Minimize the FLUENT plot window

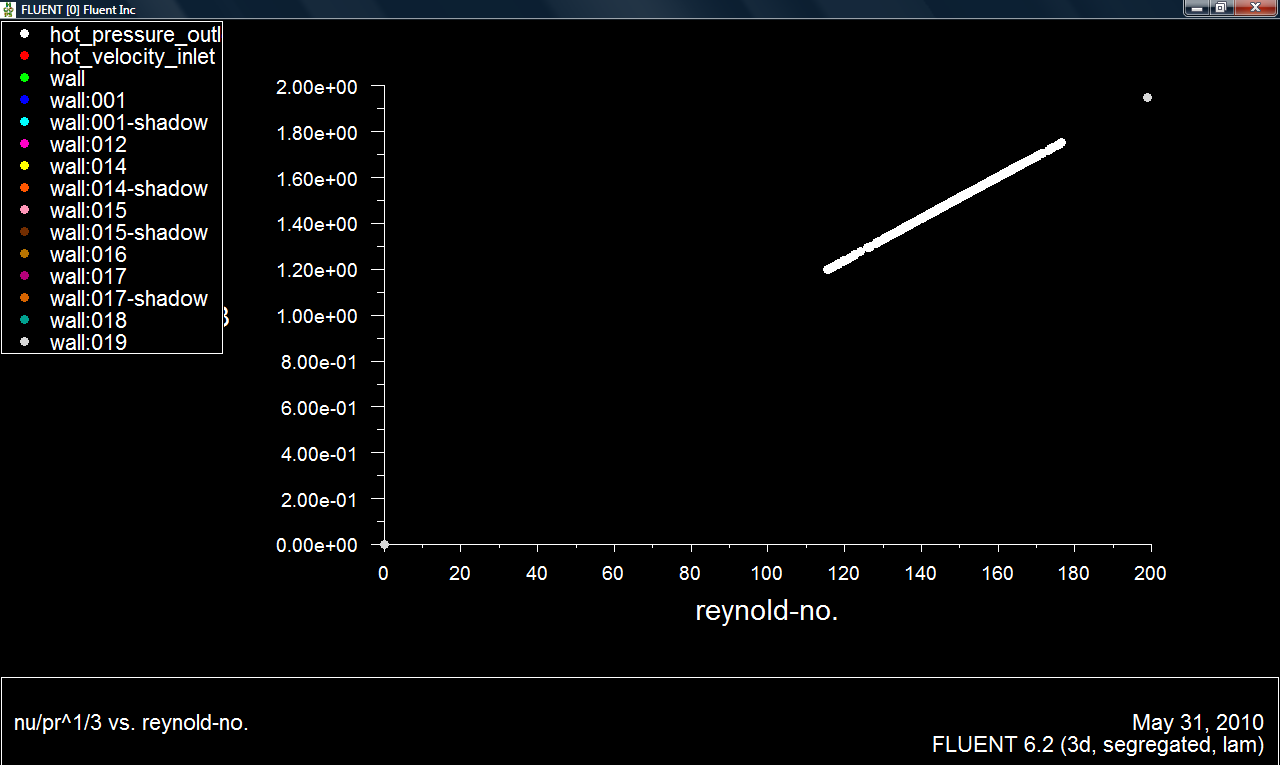click(1196, 8)
